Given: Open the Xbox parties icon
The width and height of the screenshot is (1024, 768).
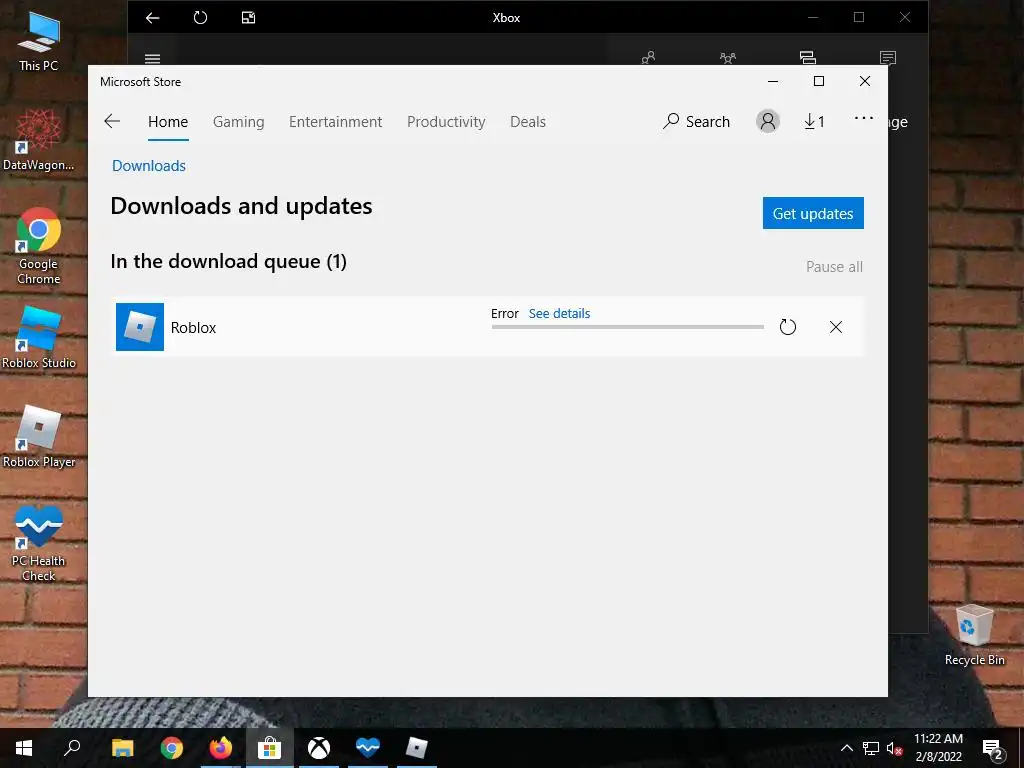Looking at the screenshot, I should (728, 58).
